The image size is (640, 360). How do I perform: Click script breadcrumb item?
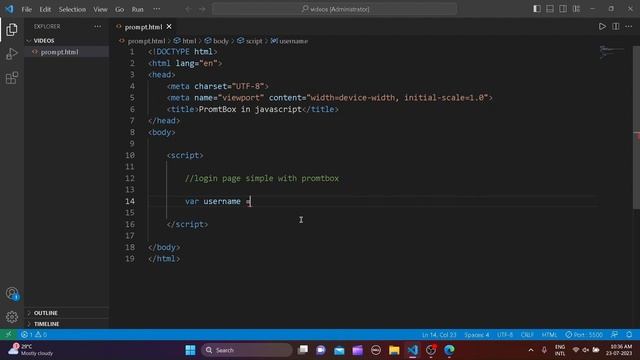[x=254, y=41]
